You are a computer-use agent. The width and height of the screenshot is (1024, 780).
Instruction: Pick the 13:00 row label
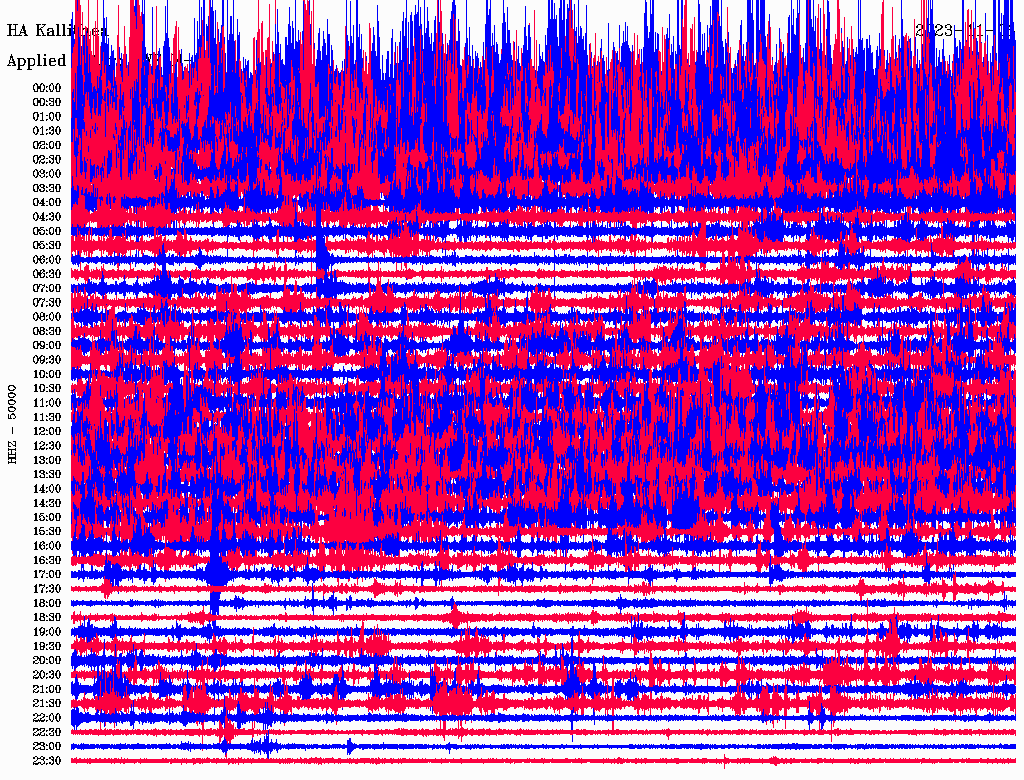[47, 461]
